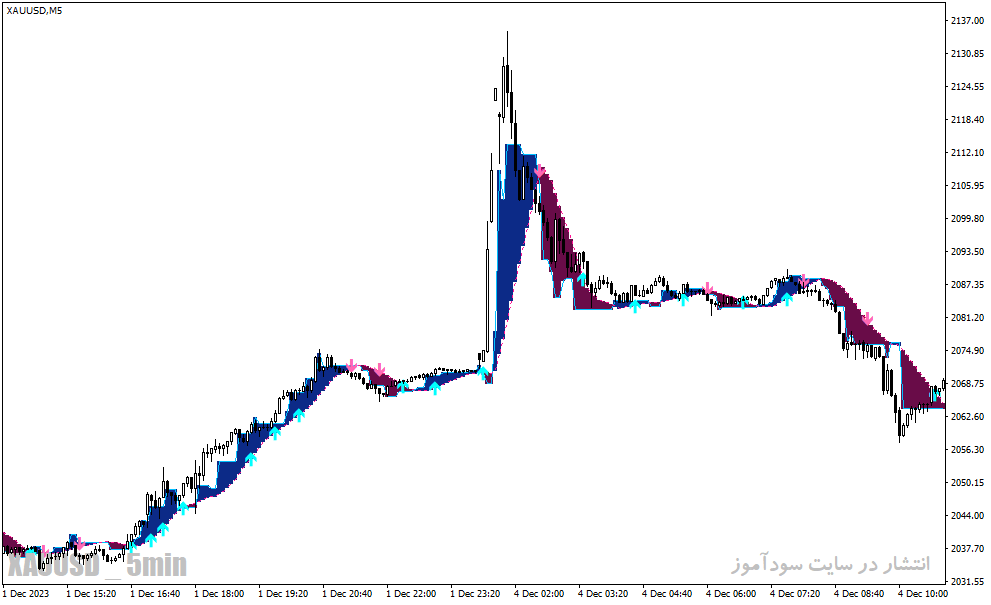Image resolution: width=991 pixels, height=605 pixels.
Task: Click the 2031.55 price axis label
Action: [x=967, y=581]
